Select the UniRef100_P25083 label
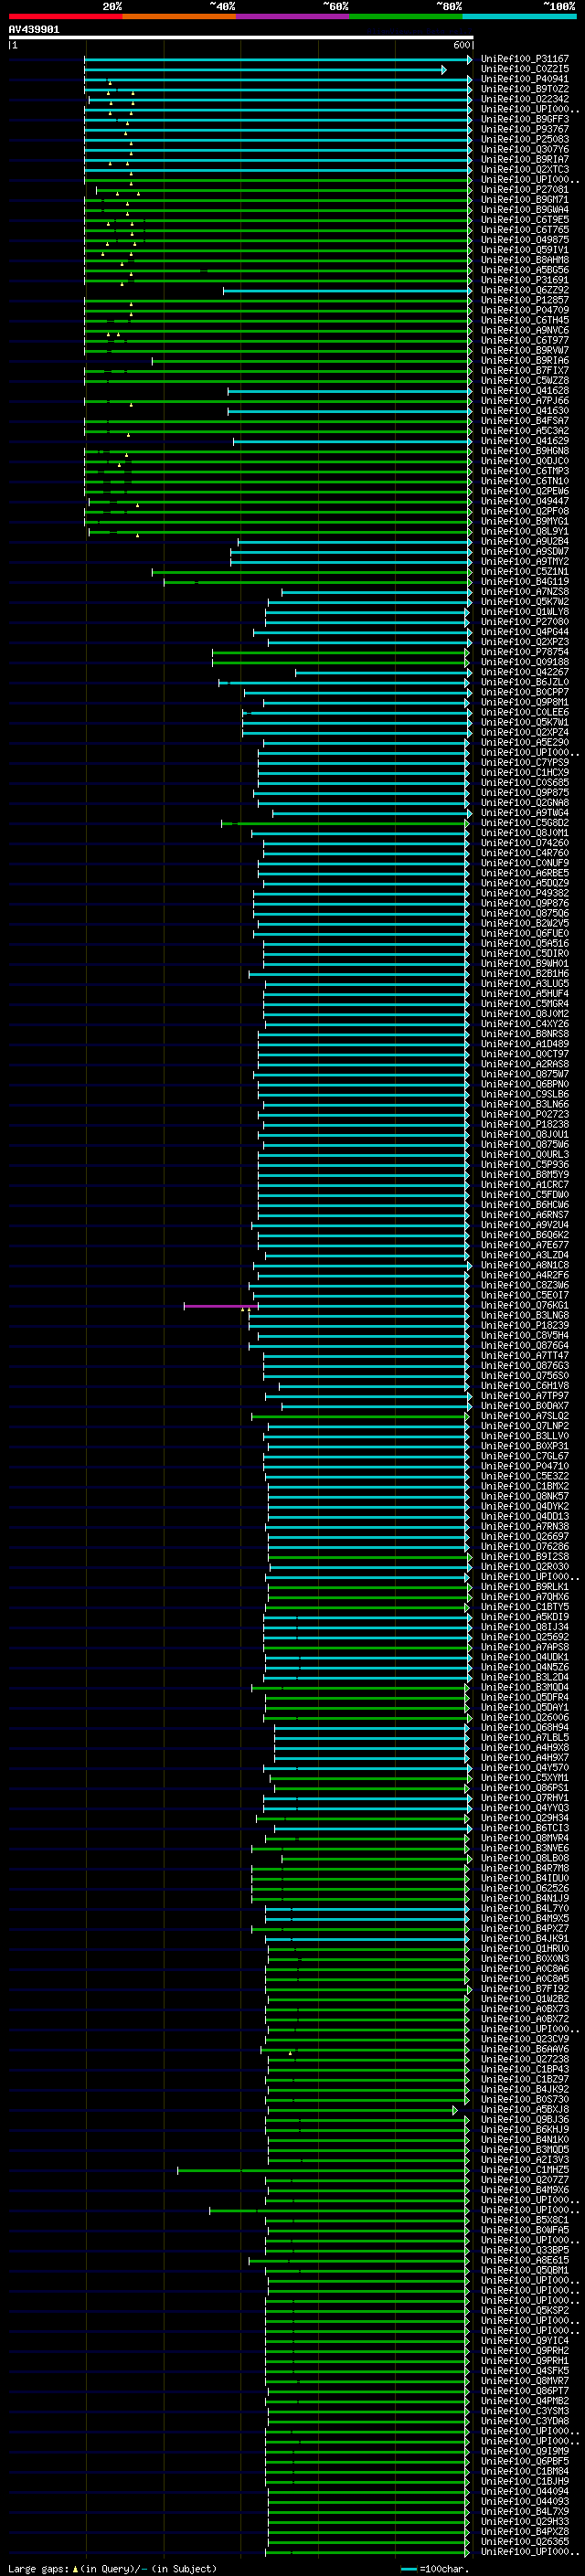Image resolution: width=585 pixels, height=2576 pixels. click(524, 139)
